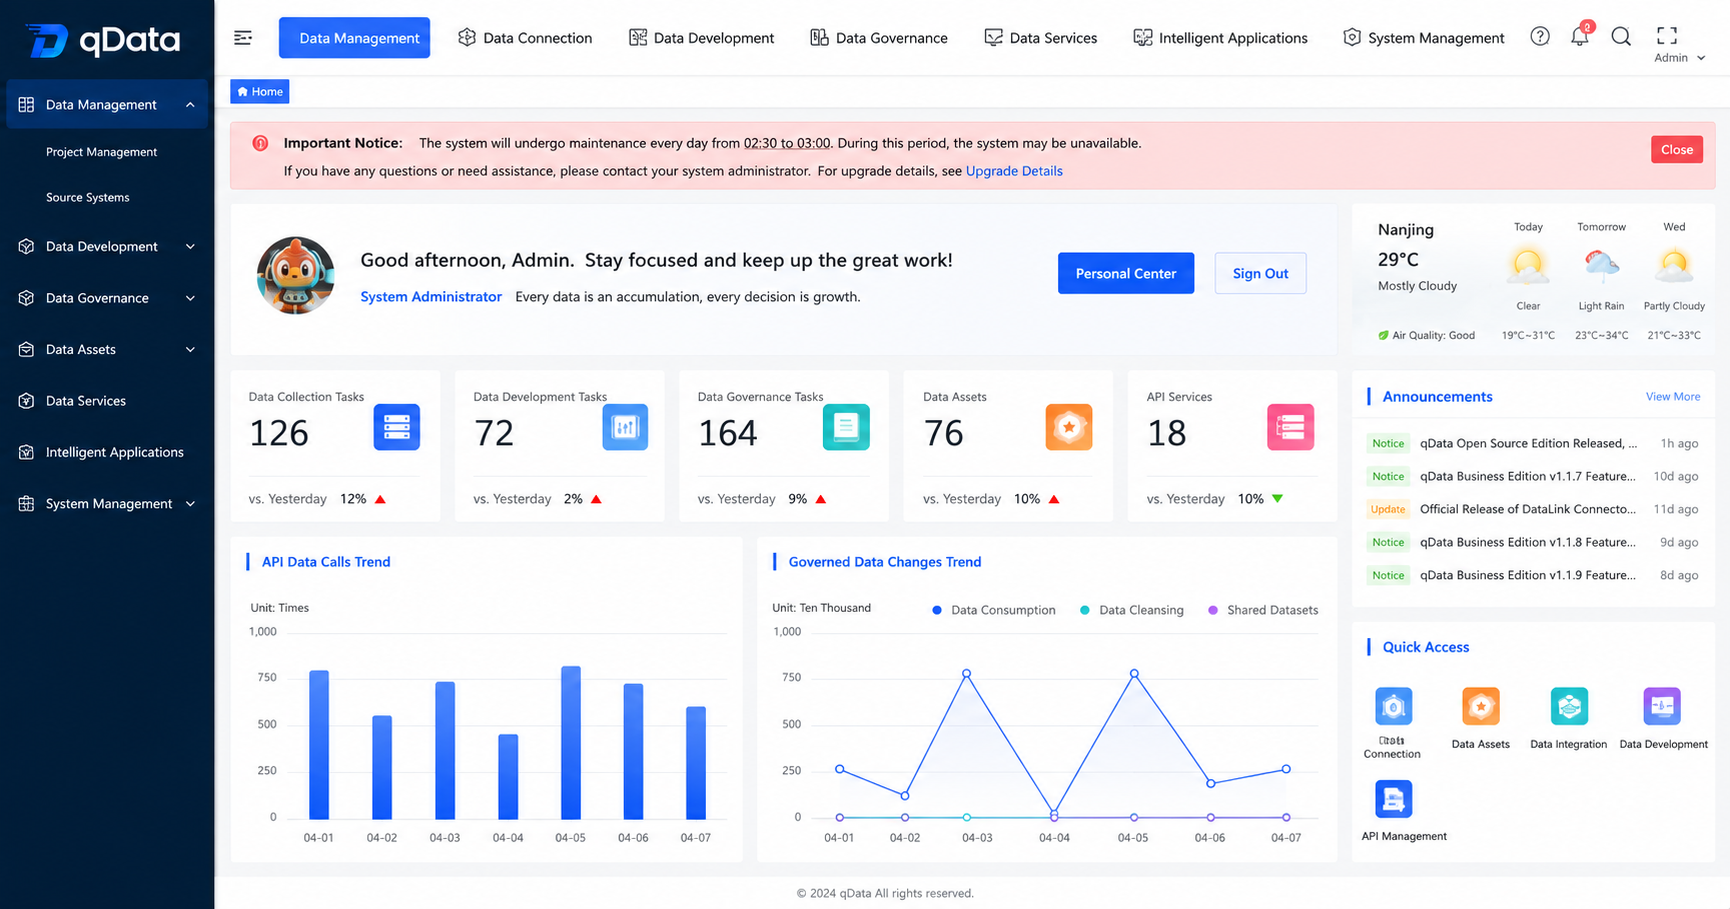Screen dimensions: 1730x909
Task: Click the search magnifier icon
Action: pyautogui.click(x=1621, y=37)
